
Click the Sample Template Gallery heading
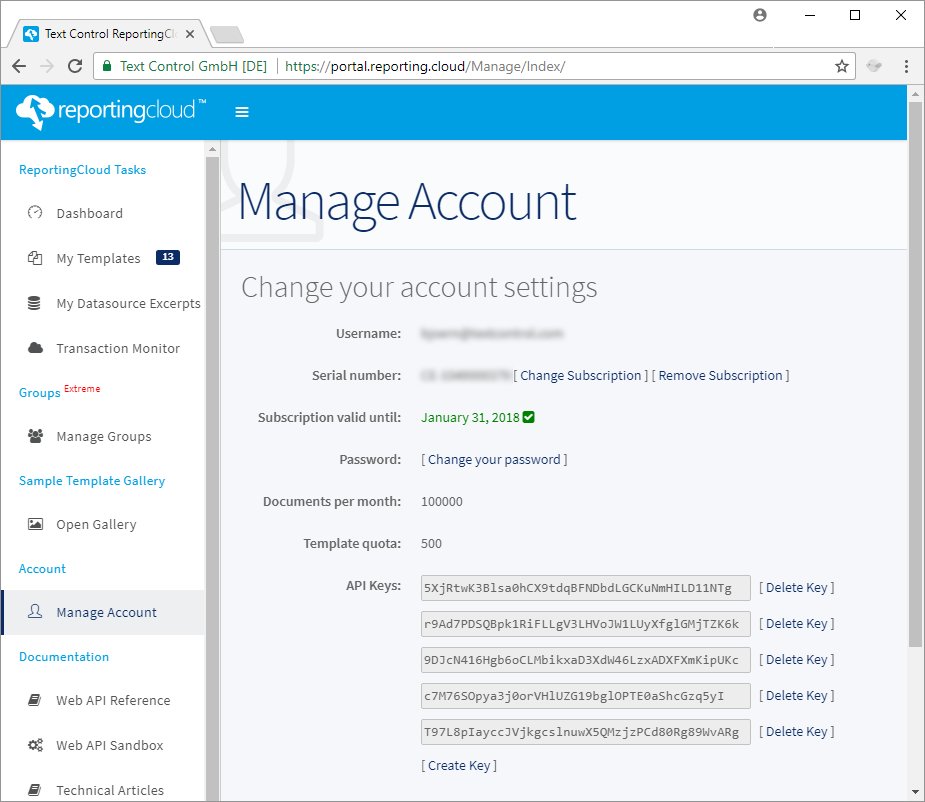tap(92, 481)
